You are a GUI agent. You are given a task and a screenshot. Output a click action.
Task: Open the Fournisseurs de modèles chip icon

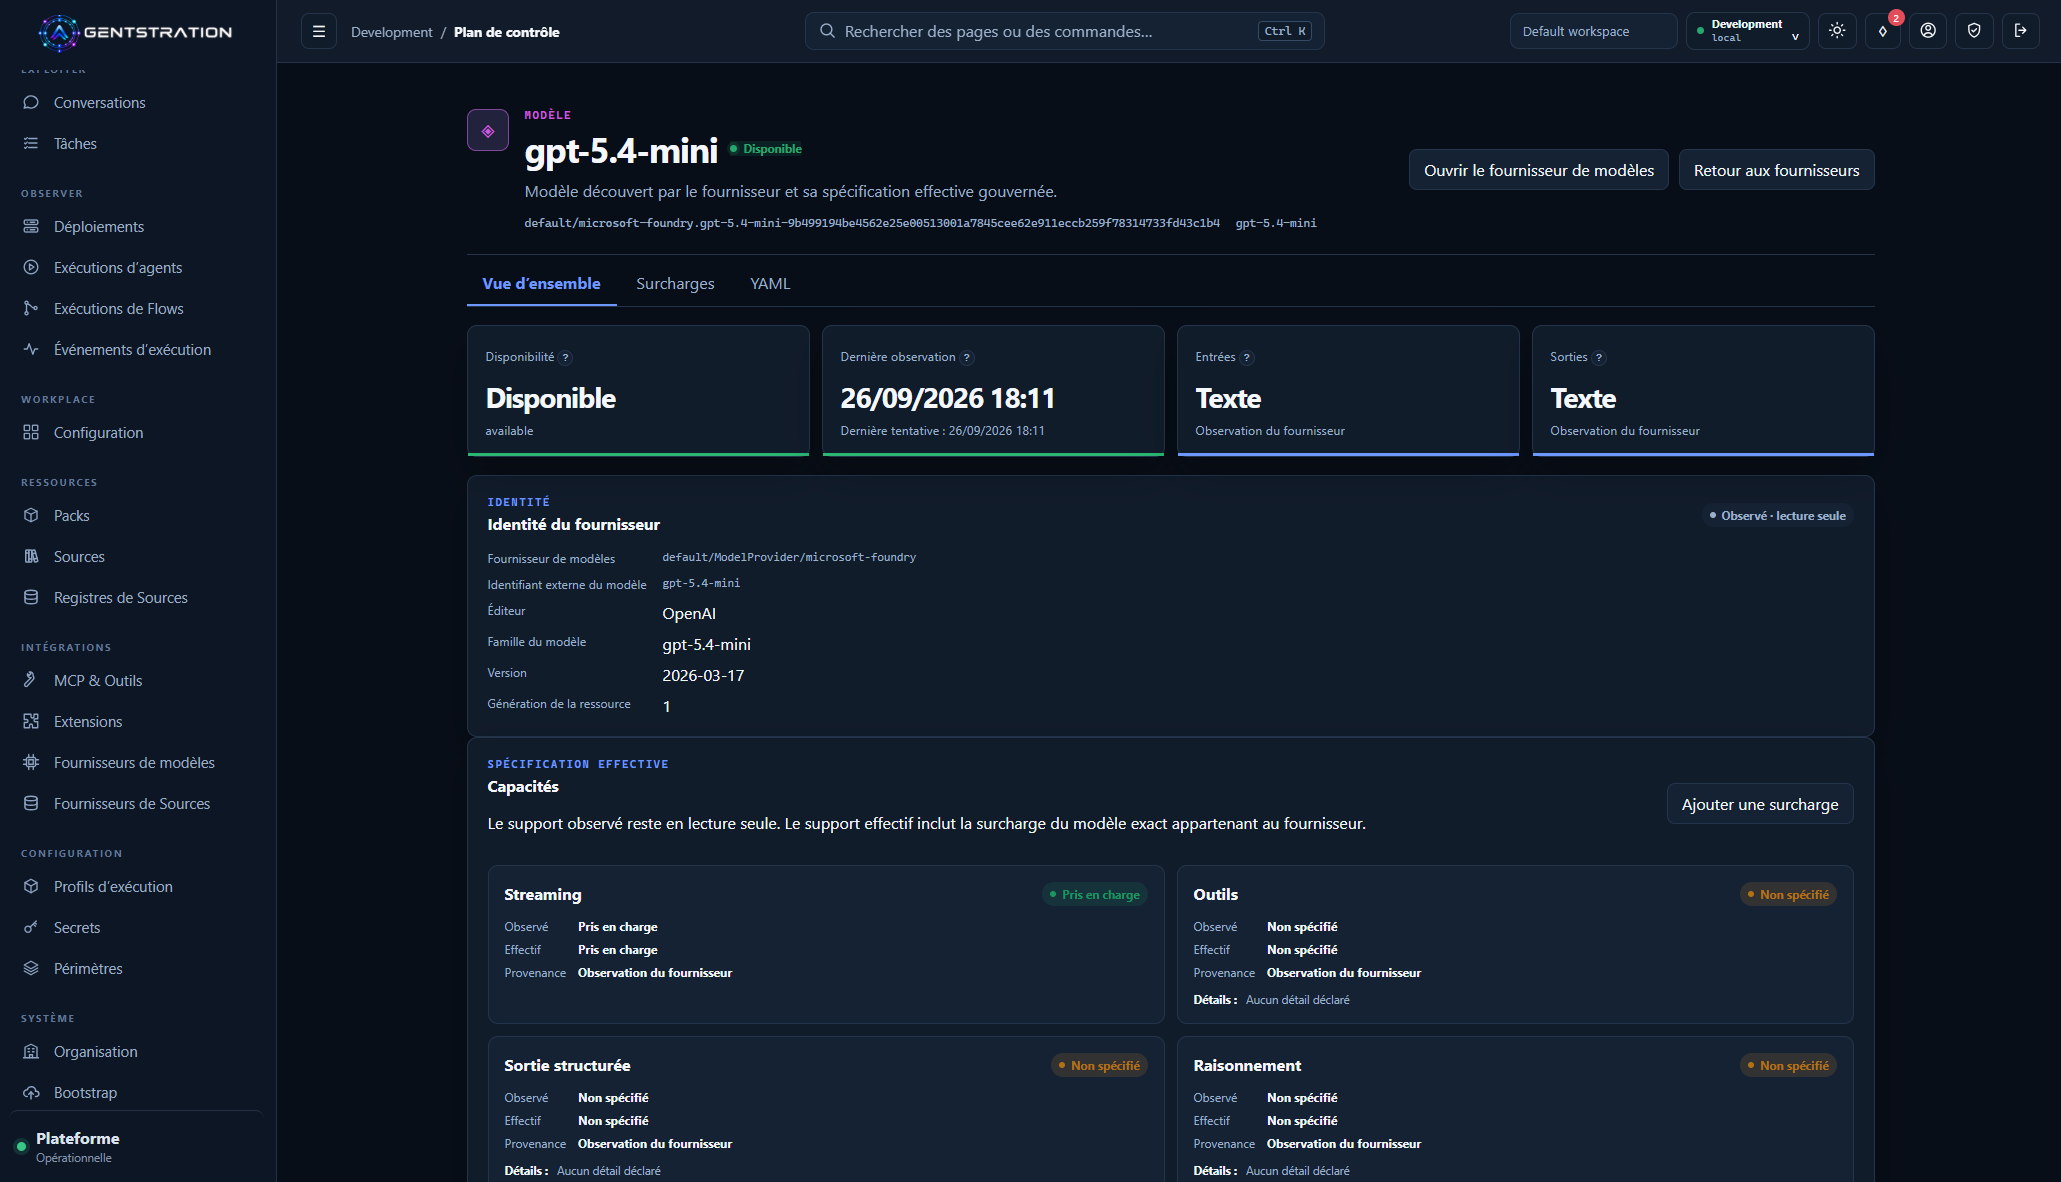click(x=31, y=763)
